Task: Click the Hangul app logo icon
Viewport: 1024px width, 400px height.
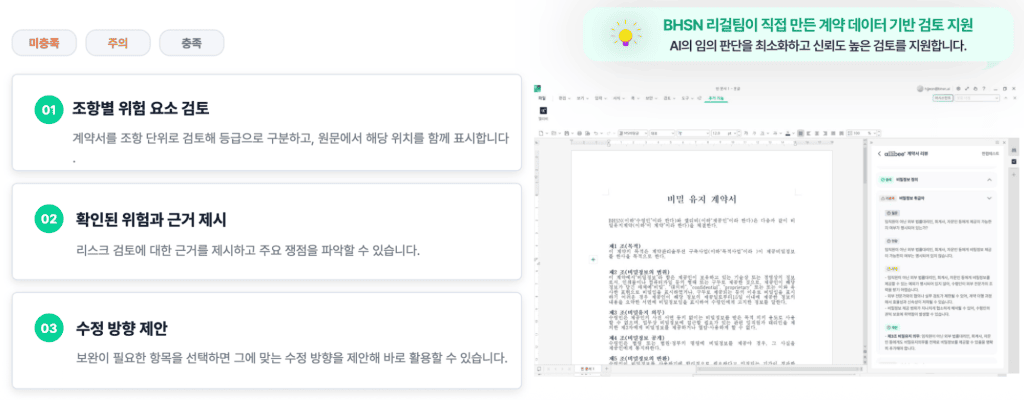Action: click(x=537, y=88)
